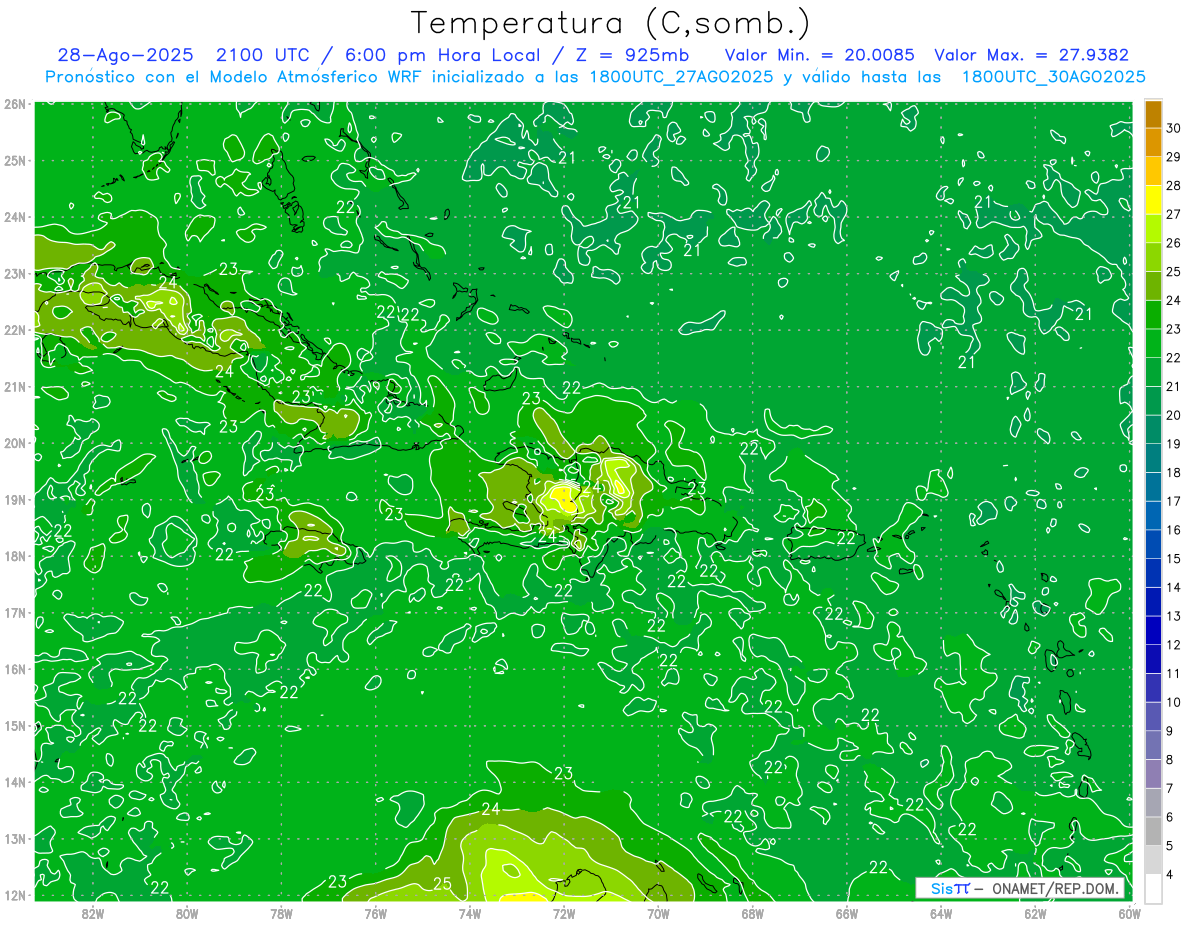This screenshot has height=927, width=1200.
Task: Click the value 26 on the color scale
Action: tap(1174, 243)
